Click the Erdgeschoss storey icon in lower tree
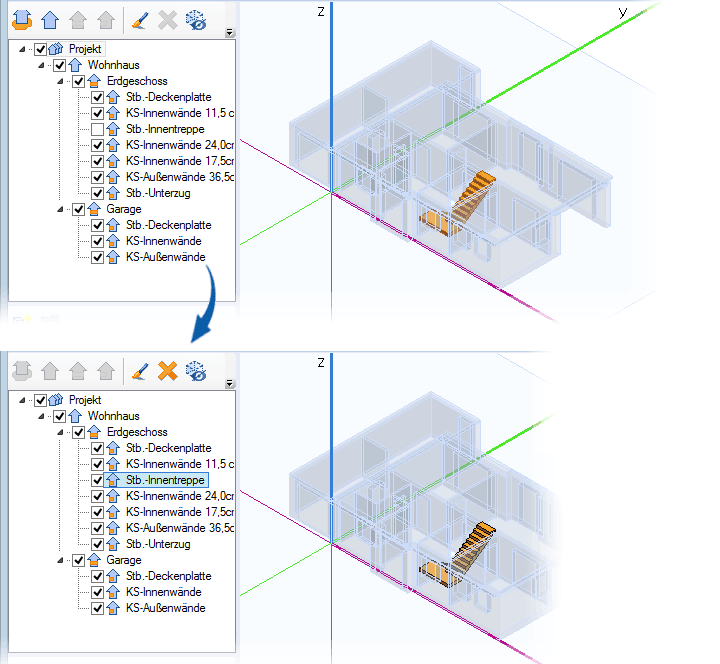Viewport: 720px width, 664px height. (x=94, y=432)
